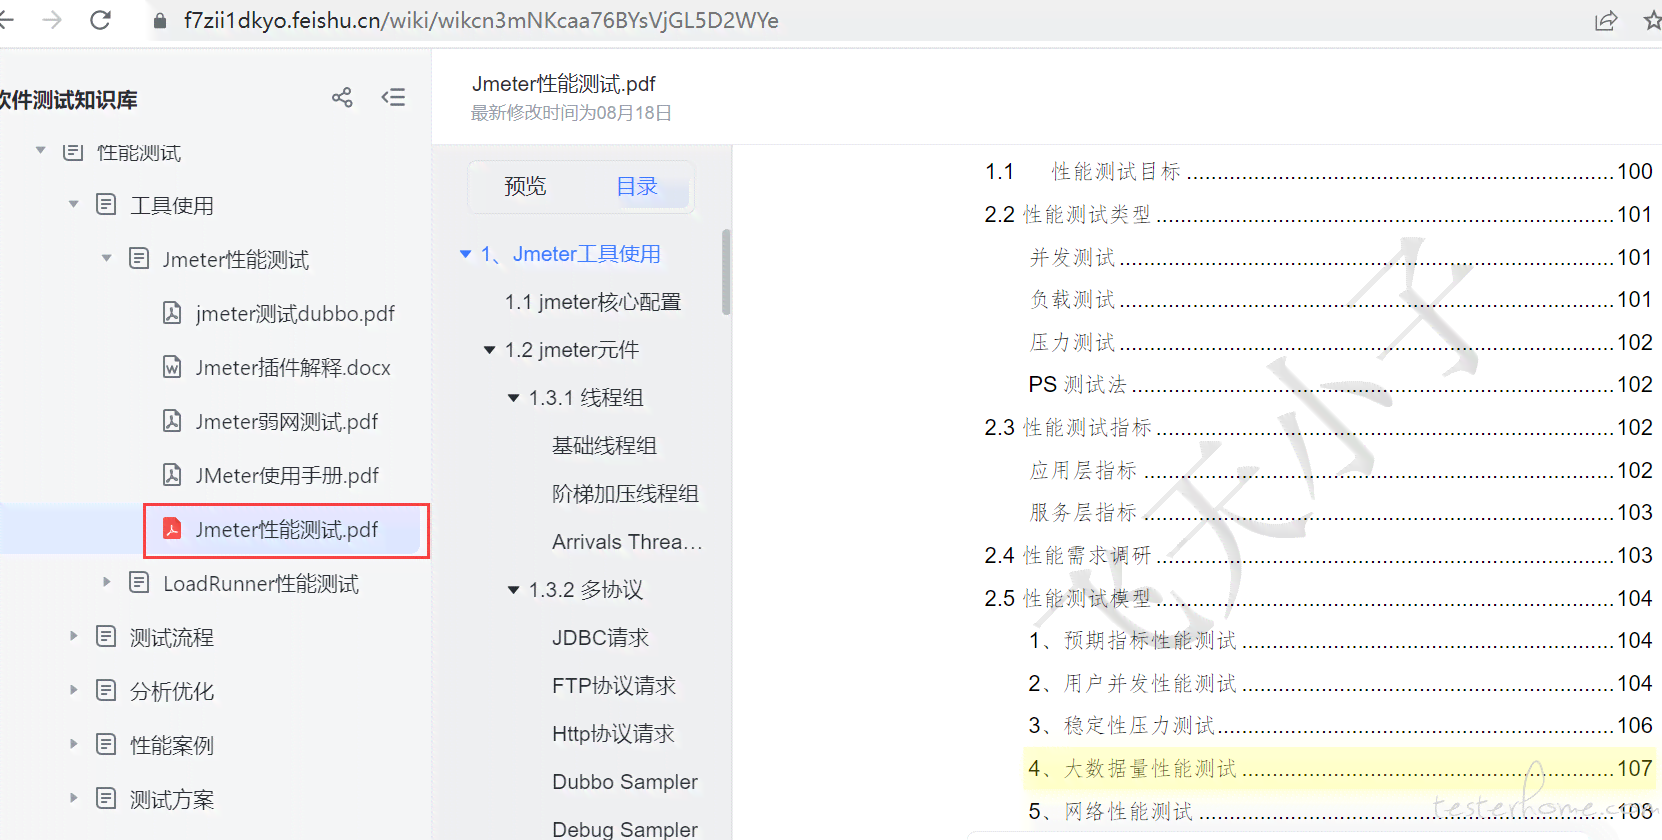
Task: Click the LoadRunner性能测试 document icon
Action: 139,583
